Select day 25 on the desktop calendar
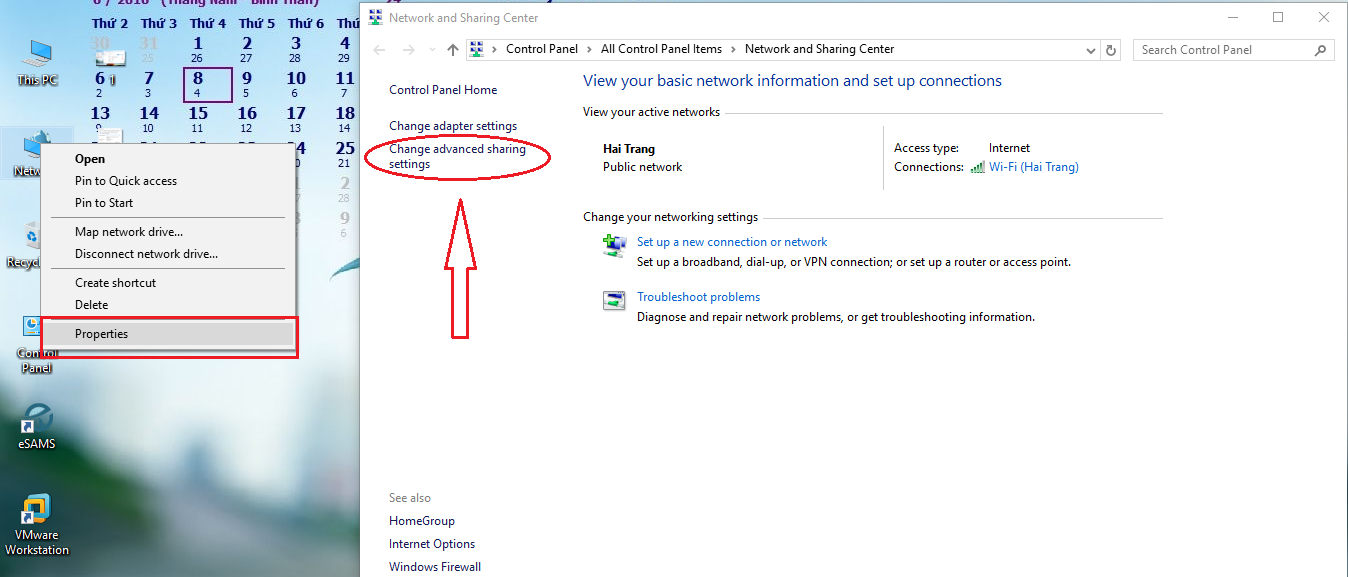Viewport: 1348px width, 577px height. 345,152
